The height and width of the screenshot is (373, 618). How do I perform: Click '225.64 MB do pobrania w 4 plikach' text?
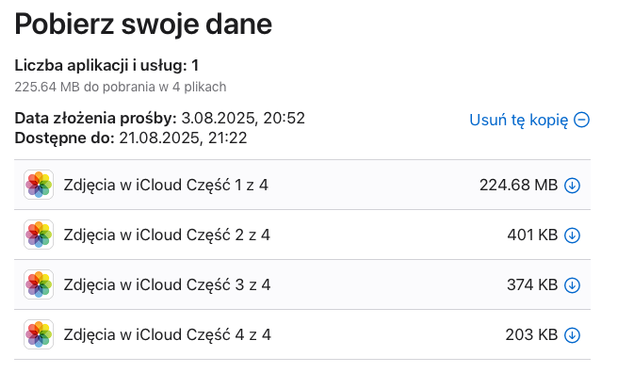coord(120,87)
